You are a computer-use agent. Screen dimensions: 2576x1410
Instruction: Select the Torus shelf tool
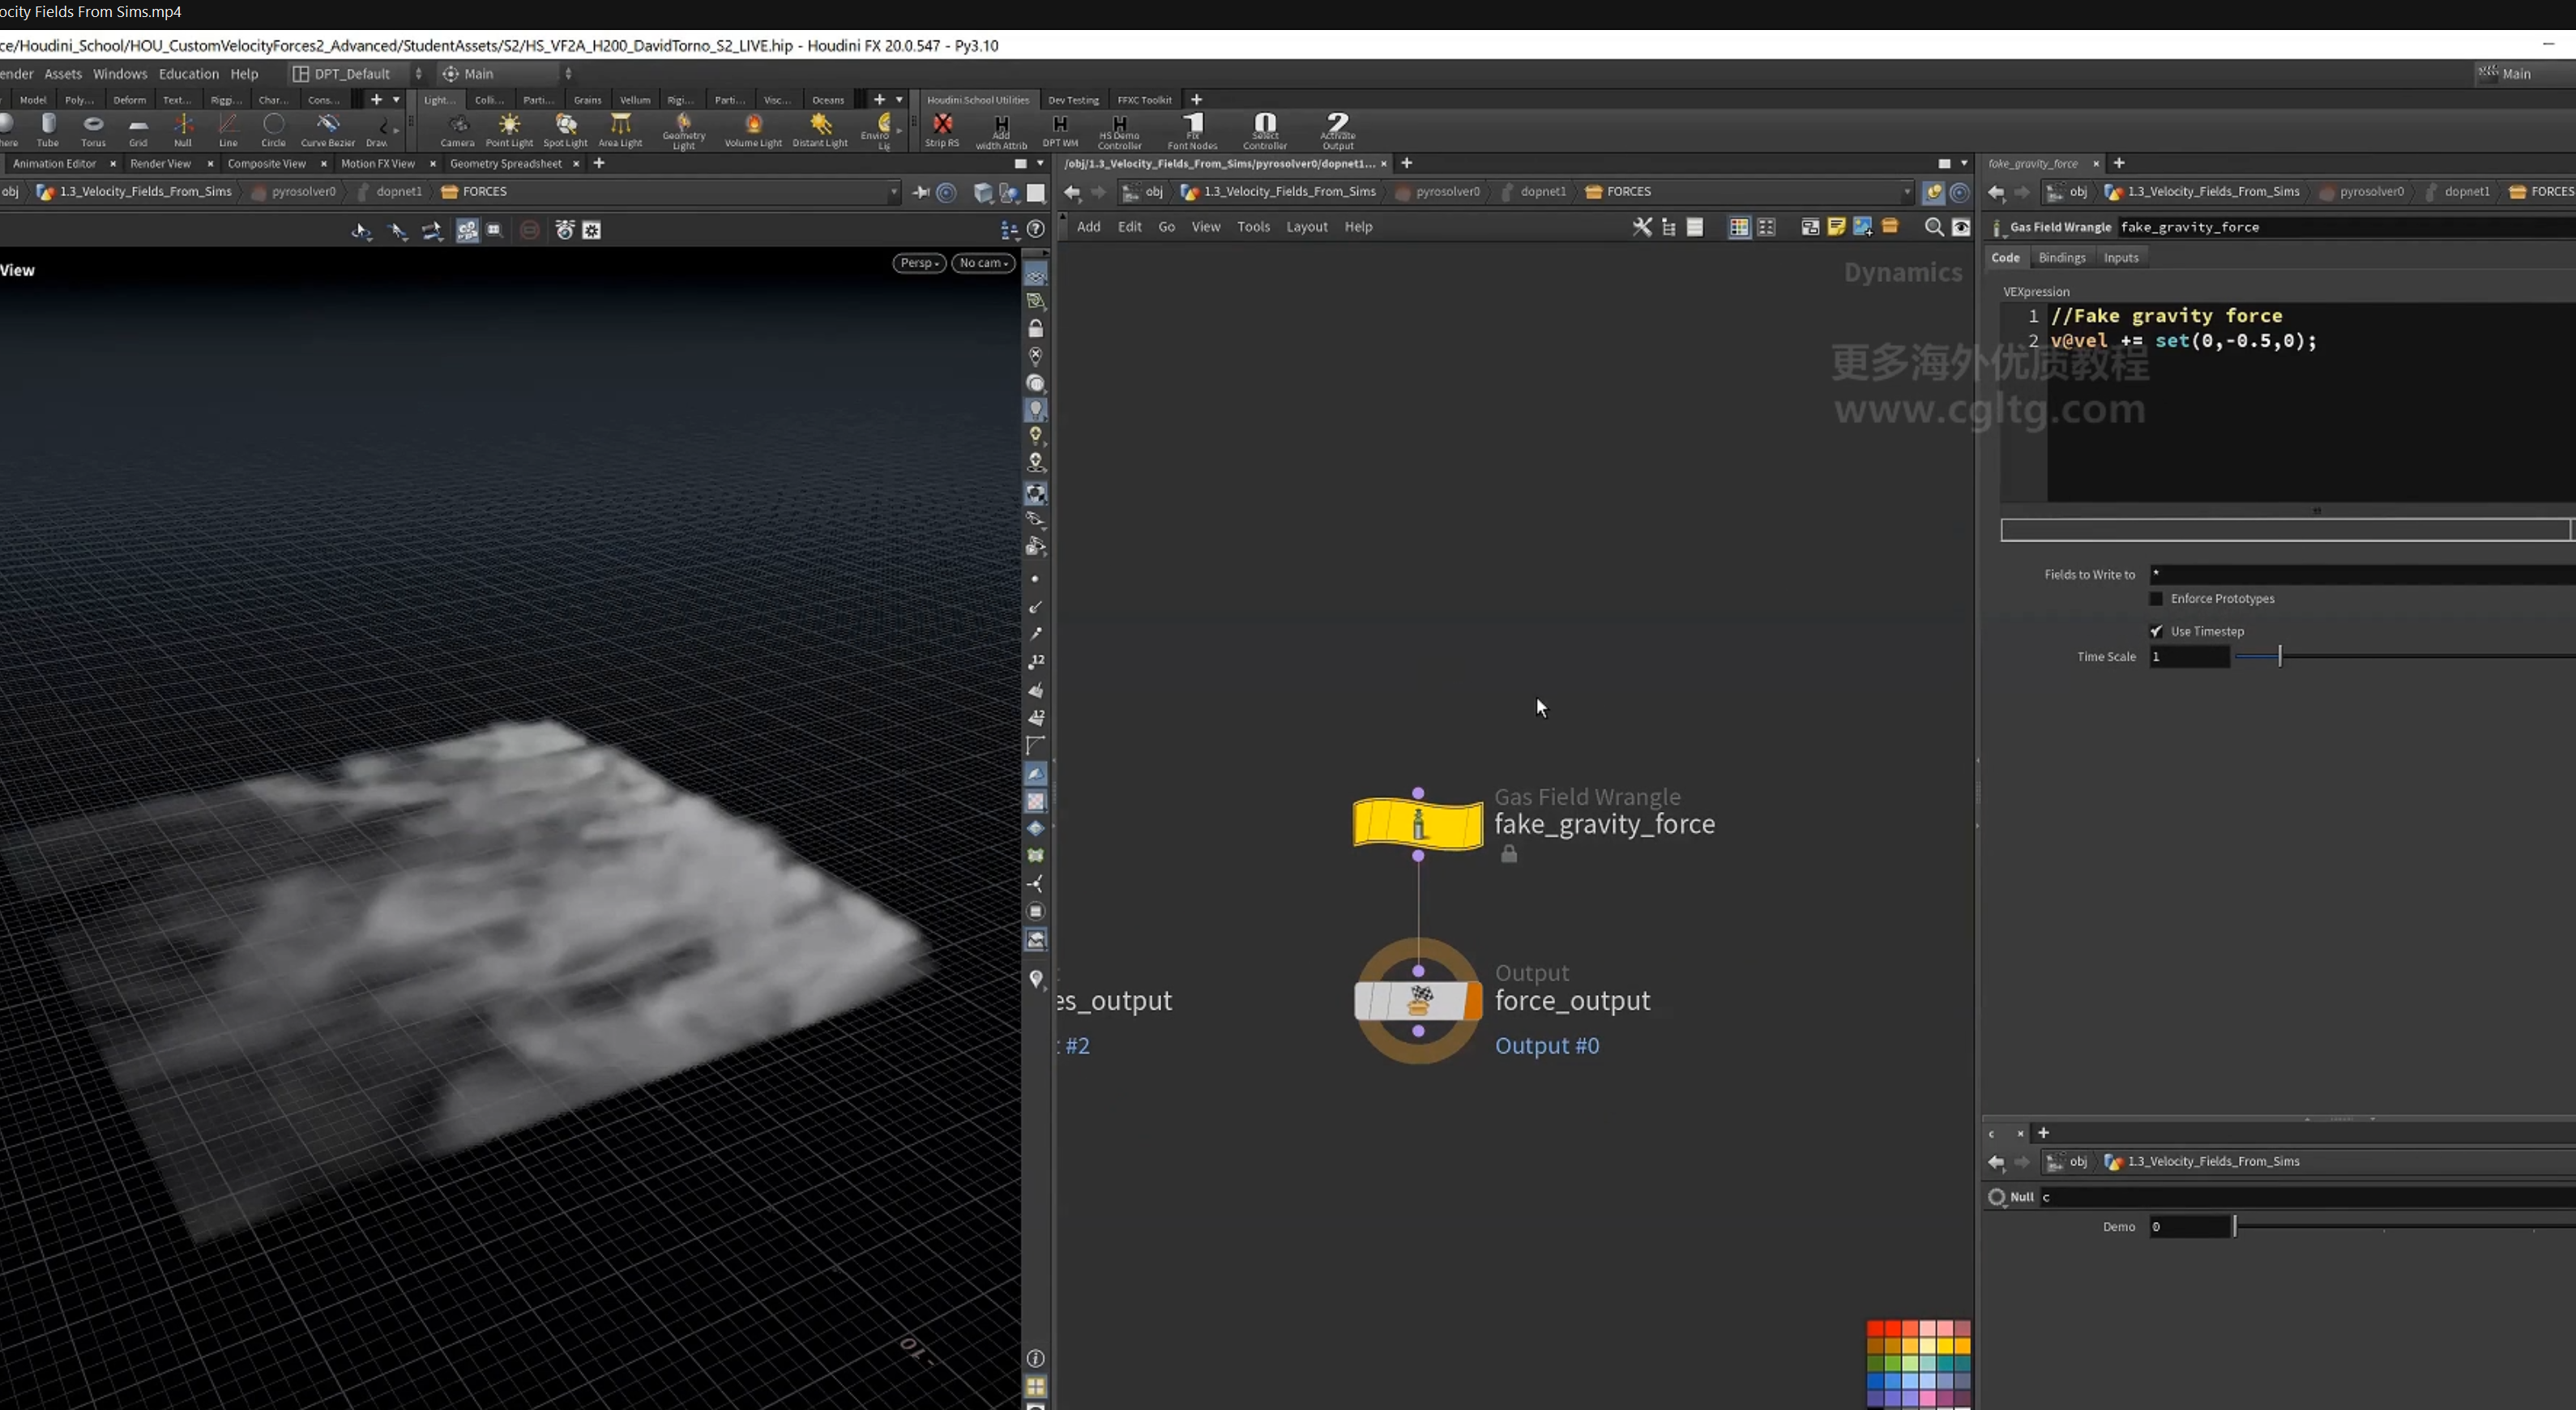tap(93, 130)
